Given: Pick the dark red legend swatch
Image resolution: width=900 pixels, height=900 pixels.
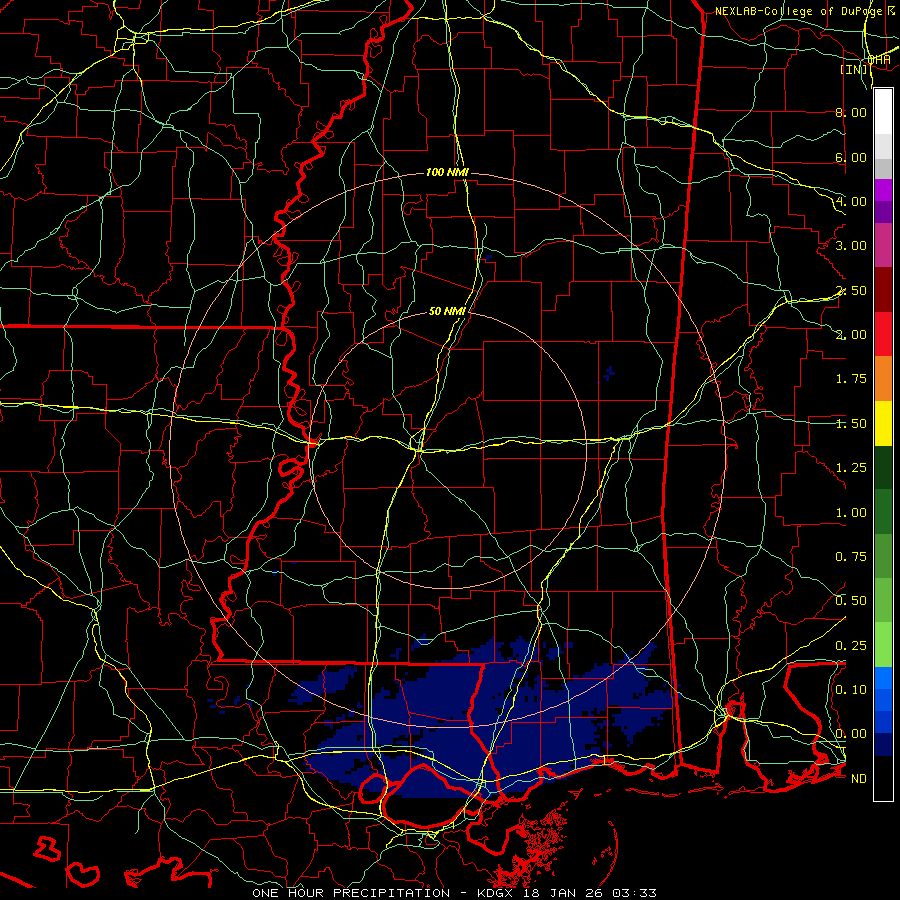Looking at the screenshot, I should pos(883,290).
